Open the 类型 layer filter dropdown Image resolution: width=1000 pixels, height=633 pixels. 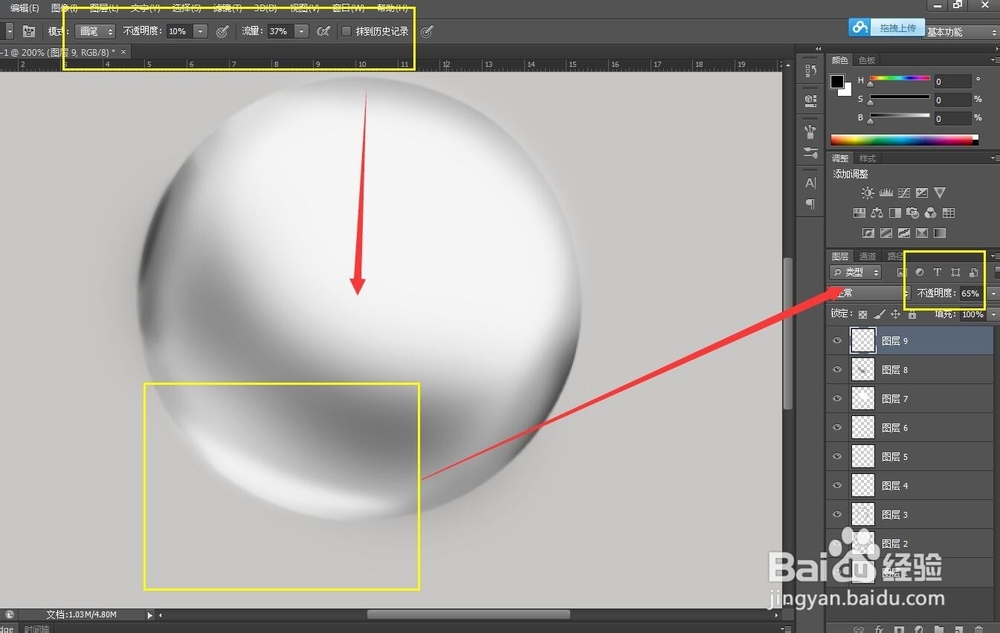coord(855,272)
